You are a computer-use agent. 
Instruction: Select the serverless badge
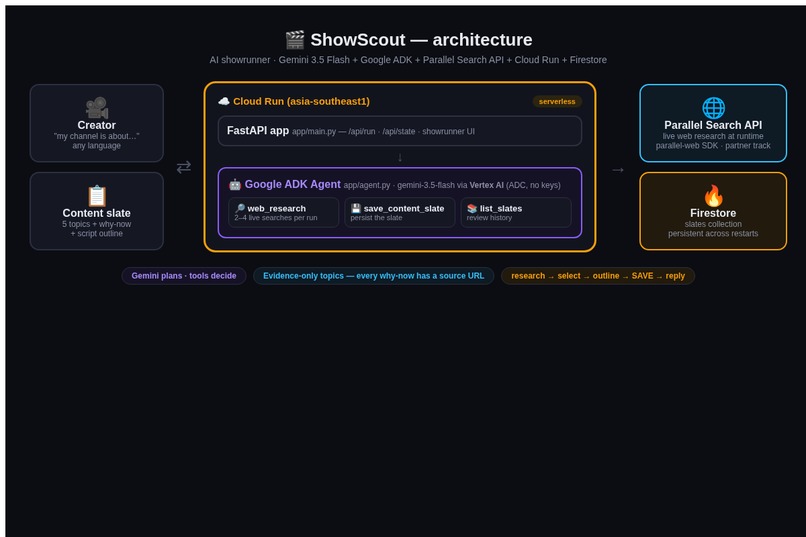(x=557, y=101)
